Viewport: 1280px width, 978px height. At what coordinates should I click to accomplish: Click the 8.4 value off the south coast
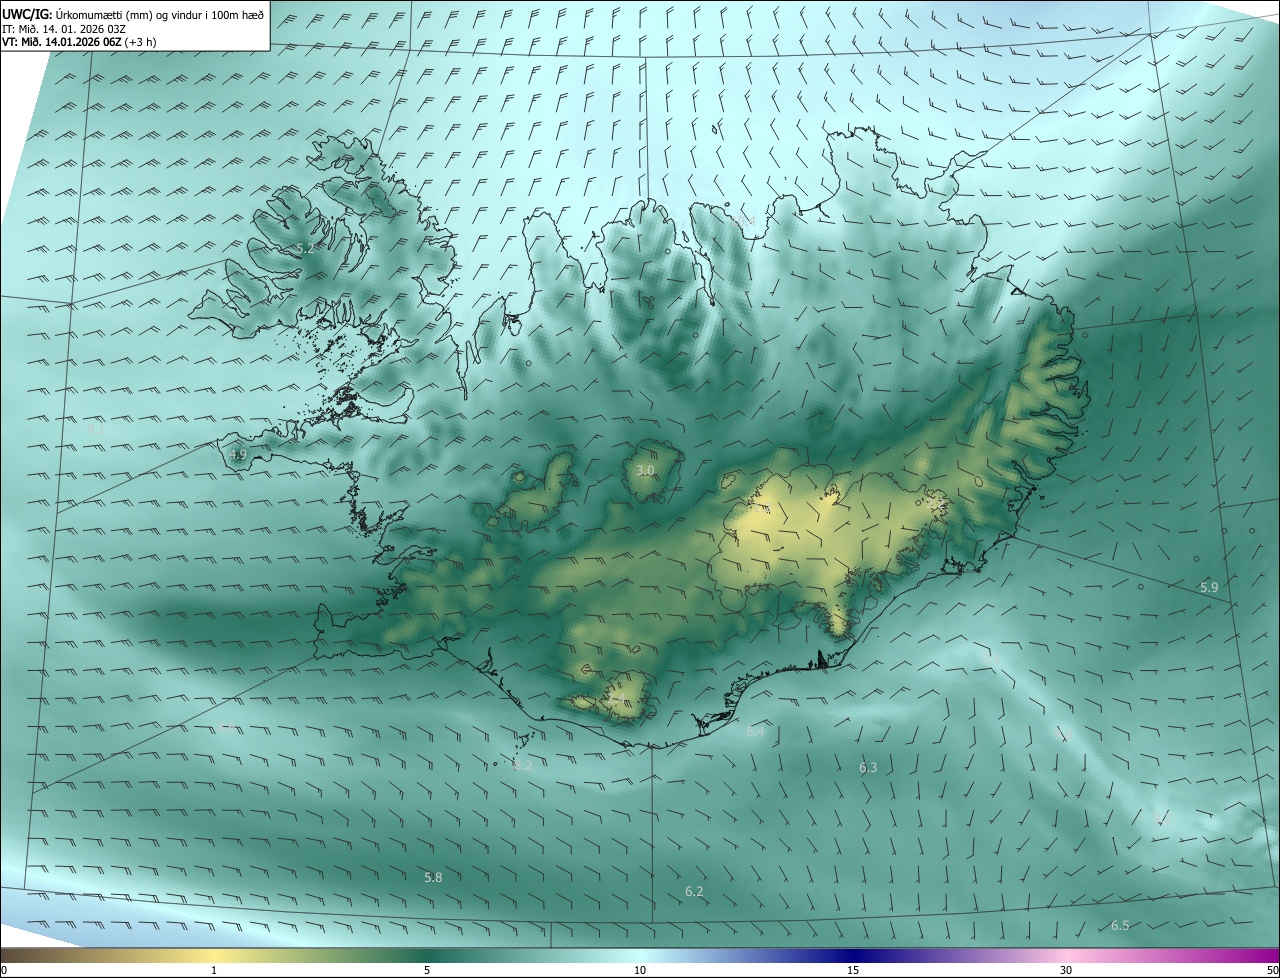click(x=755, y=732)
